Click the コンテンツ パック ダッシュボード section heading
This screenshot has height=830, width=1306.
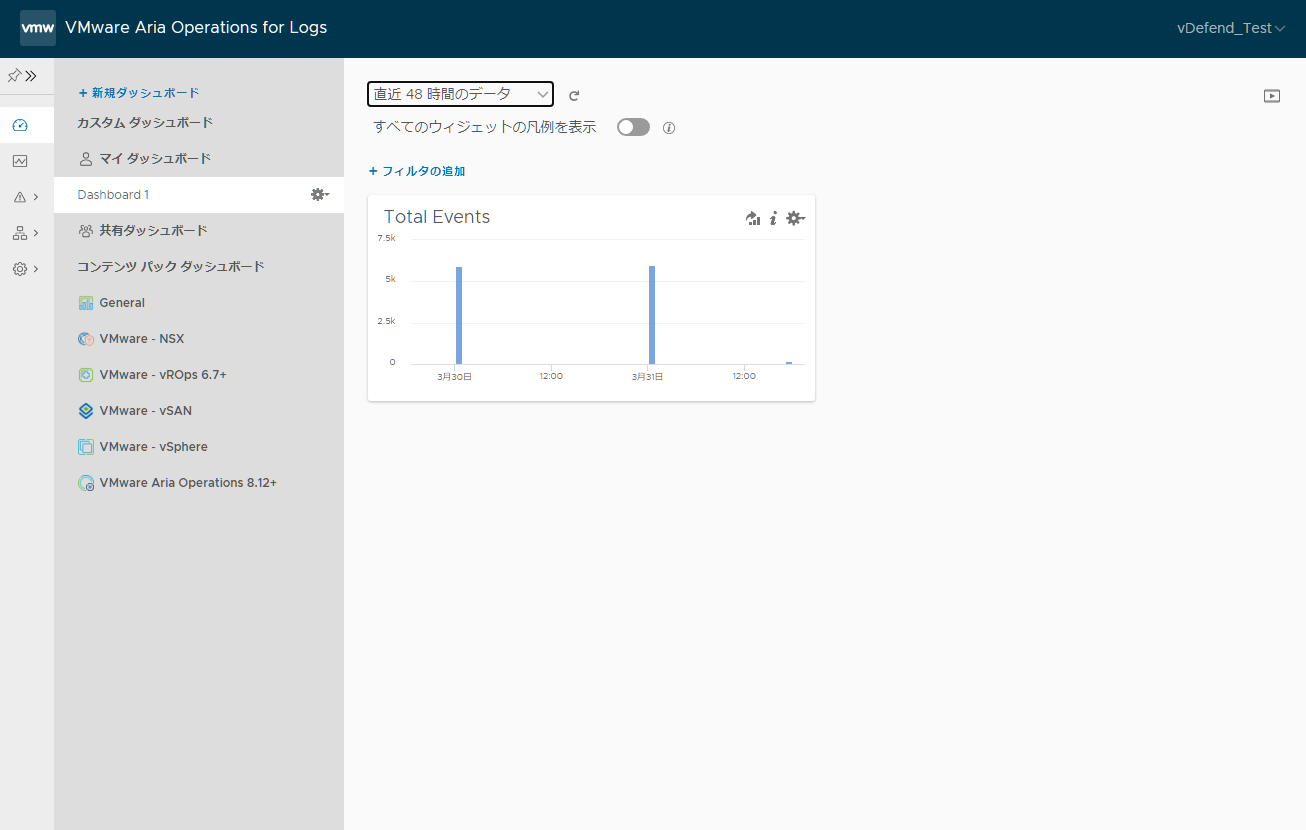171,267
